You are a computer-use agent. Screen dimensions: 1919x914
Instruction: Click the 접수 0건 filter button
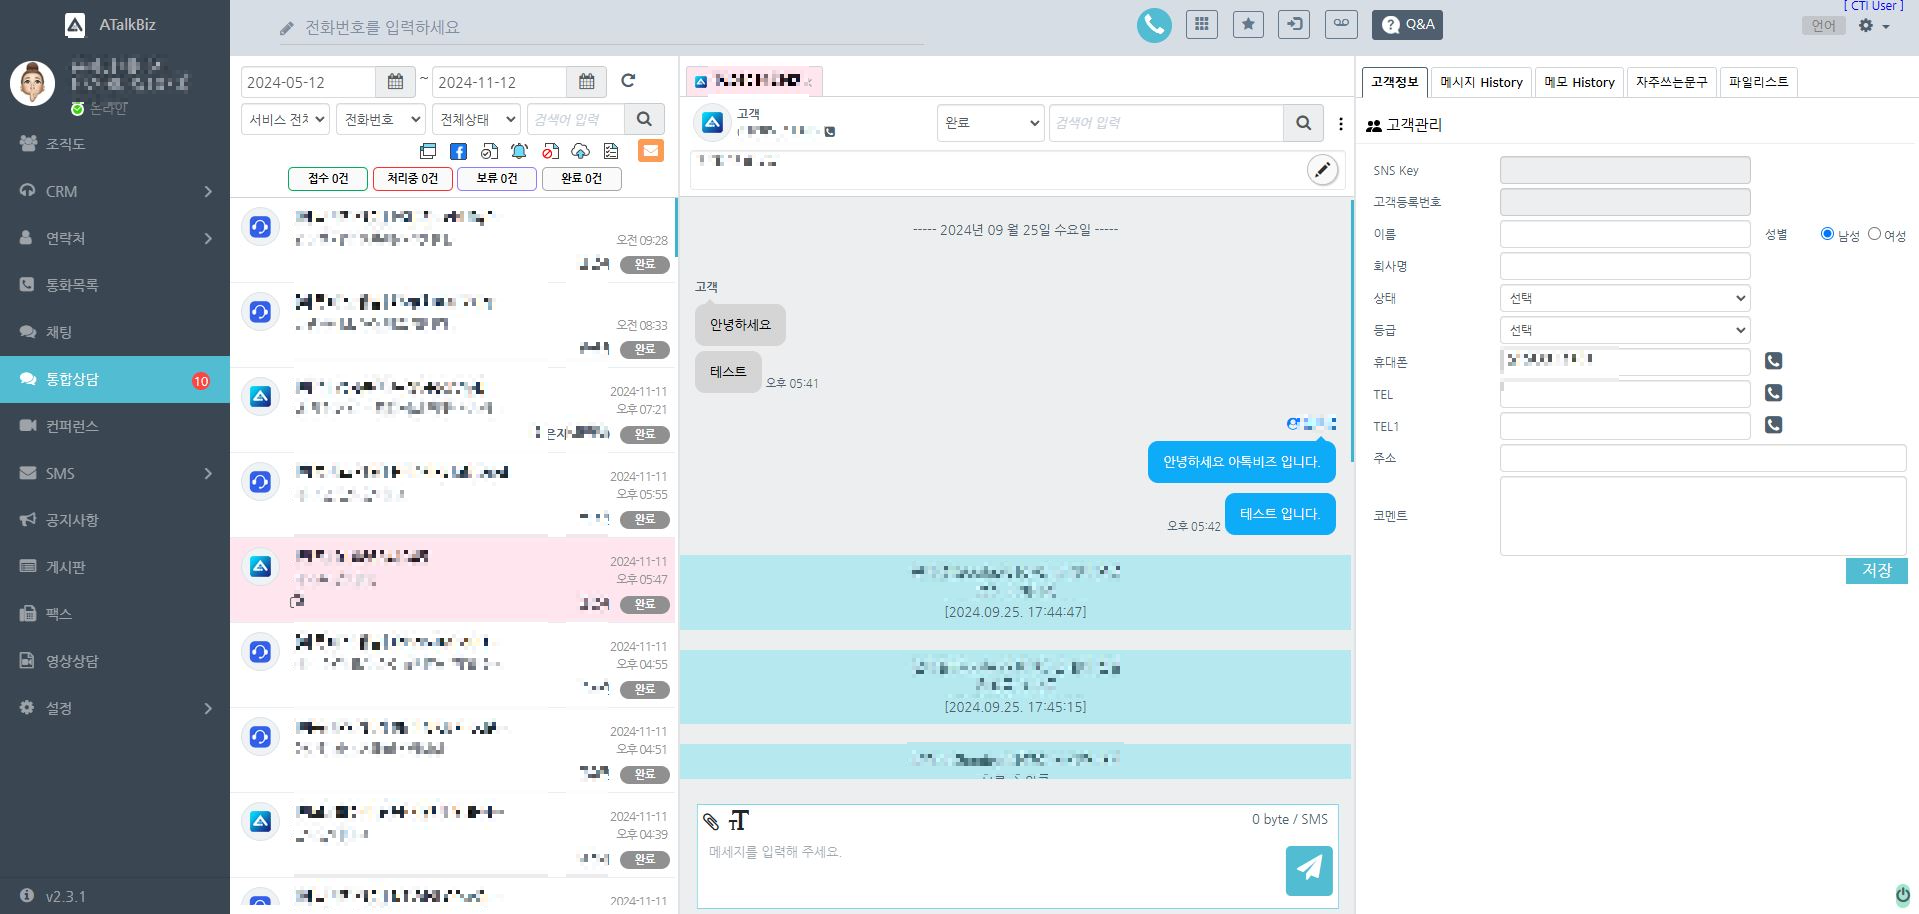[x=328, y=179]
